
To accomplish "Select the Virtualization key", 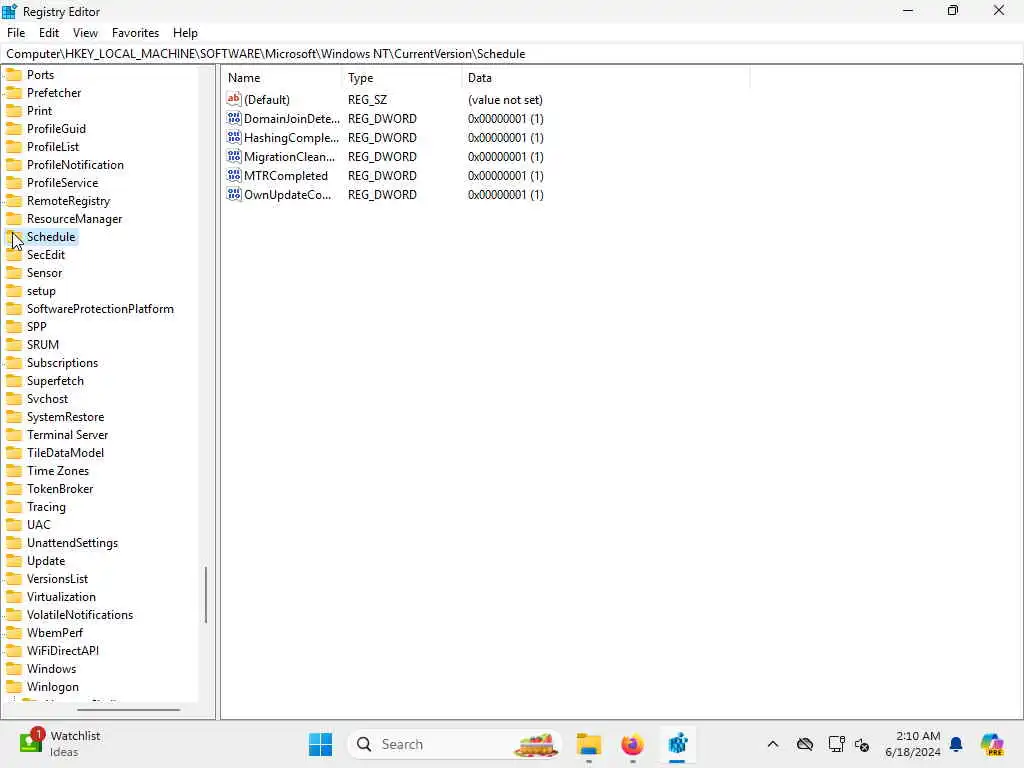I will tap(61, 596).
